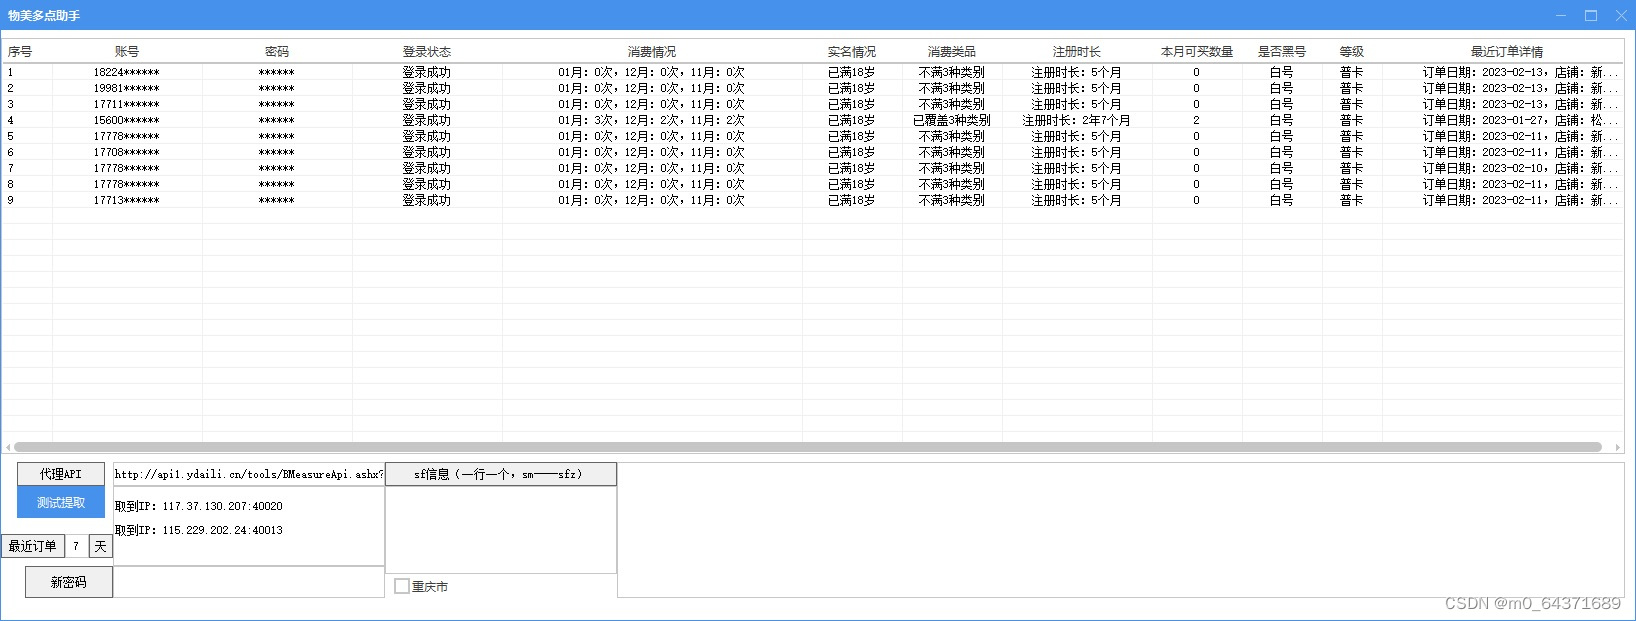Screen dimensions: 1636x621
Task: Sort by the 注册时长 column header
Action: point(1077,52)
